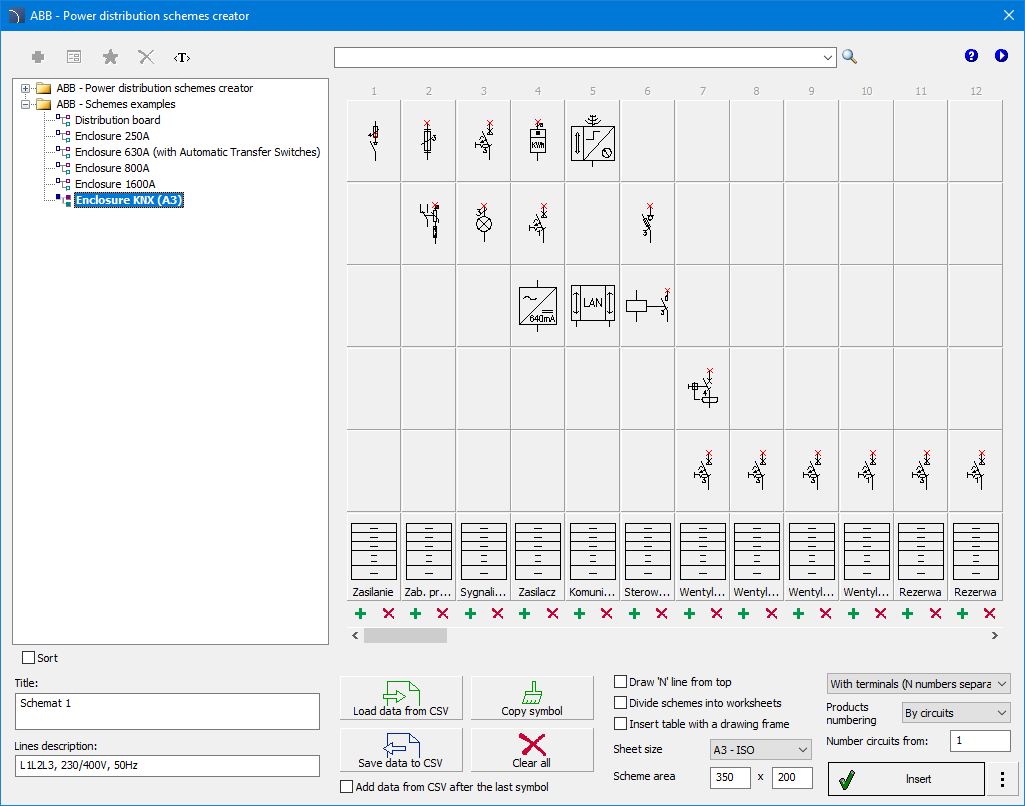Click the green plus below Zasilanie column
Viewport: 1025px width, 806px height.
point(360,613)
